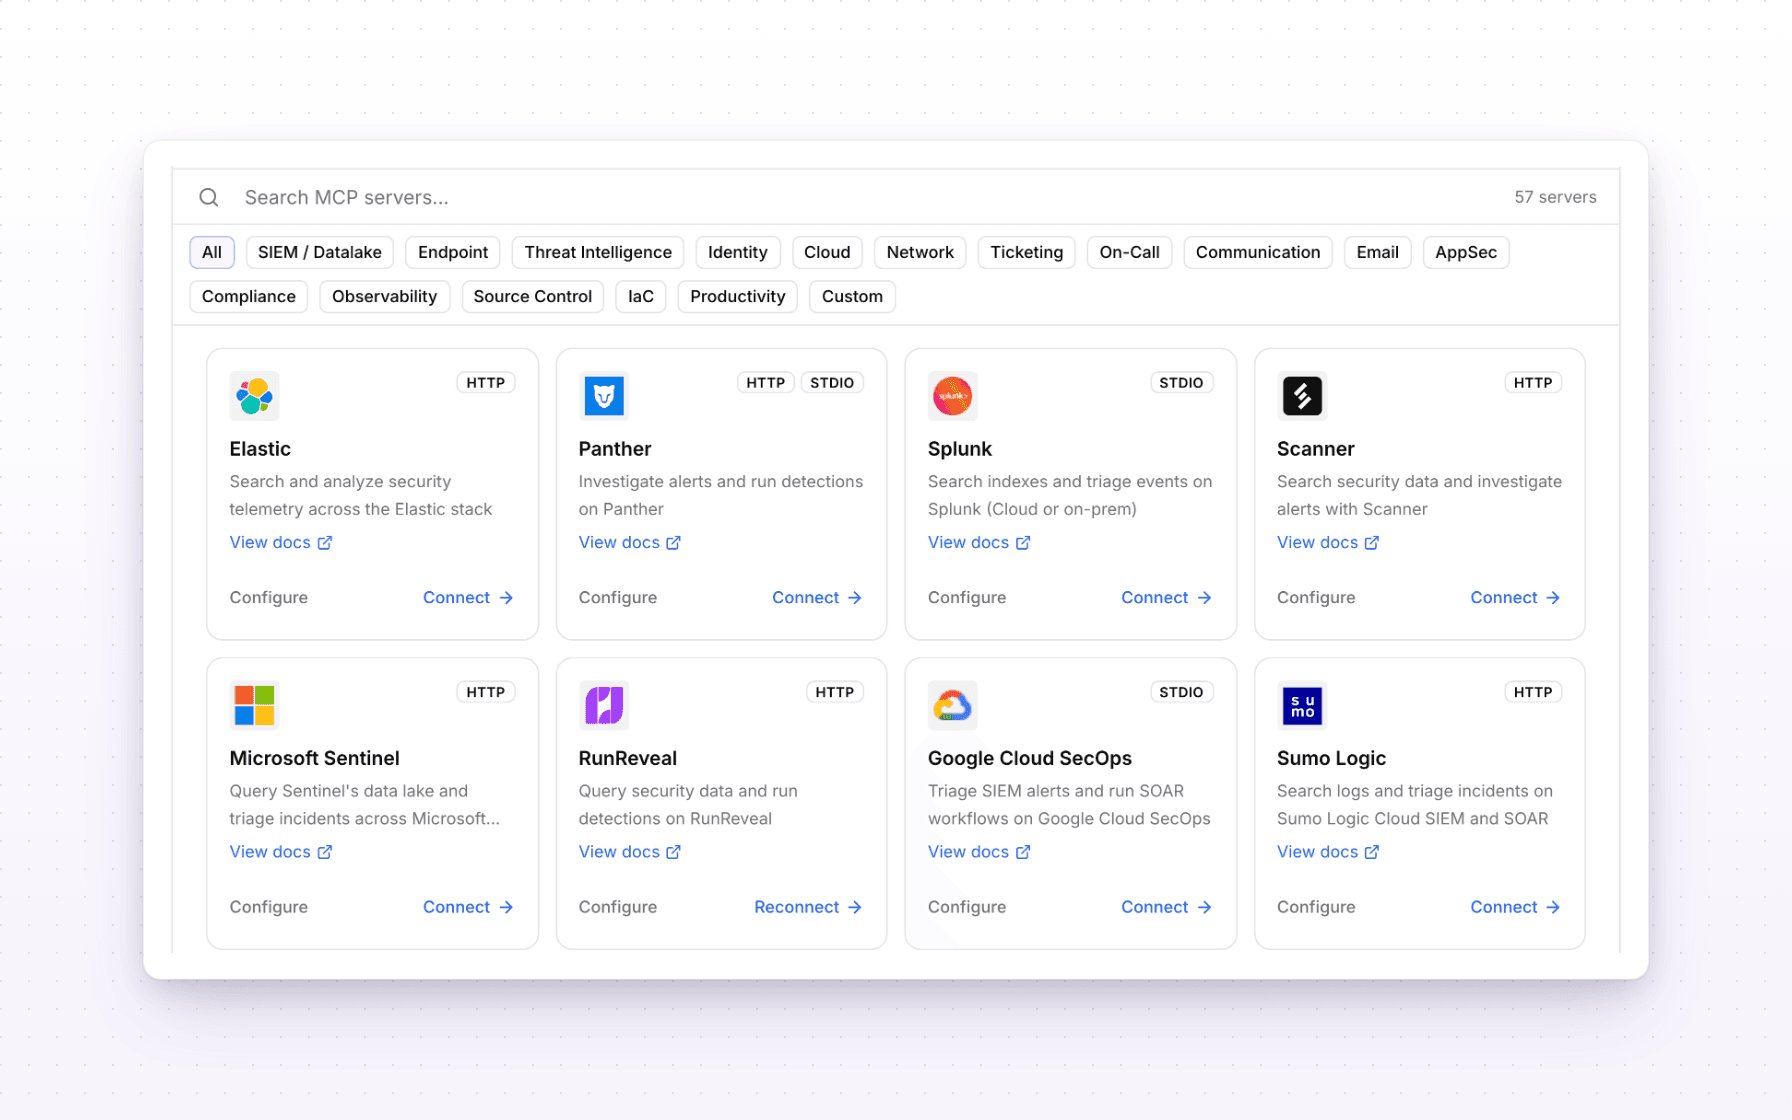The width and height of the screenshot is (1792, 1120).
Task: Filter by IaC category
Action: [641, 296]
